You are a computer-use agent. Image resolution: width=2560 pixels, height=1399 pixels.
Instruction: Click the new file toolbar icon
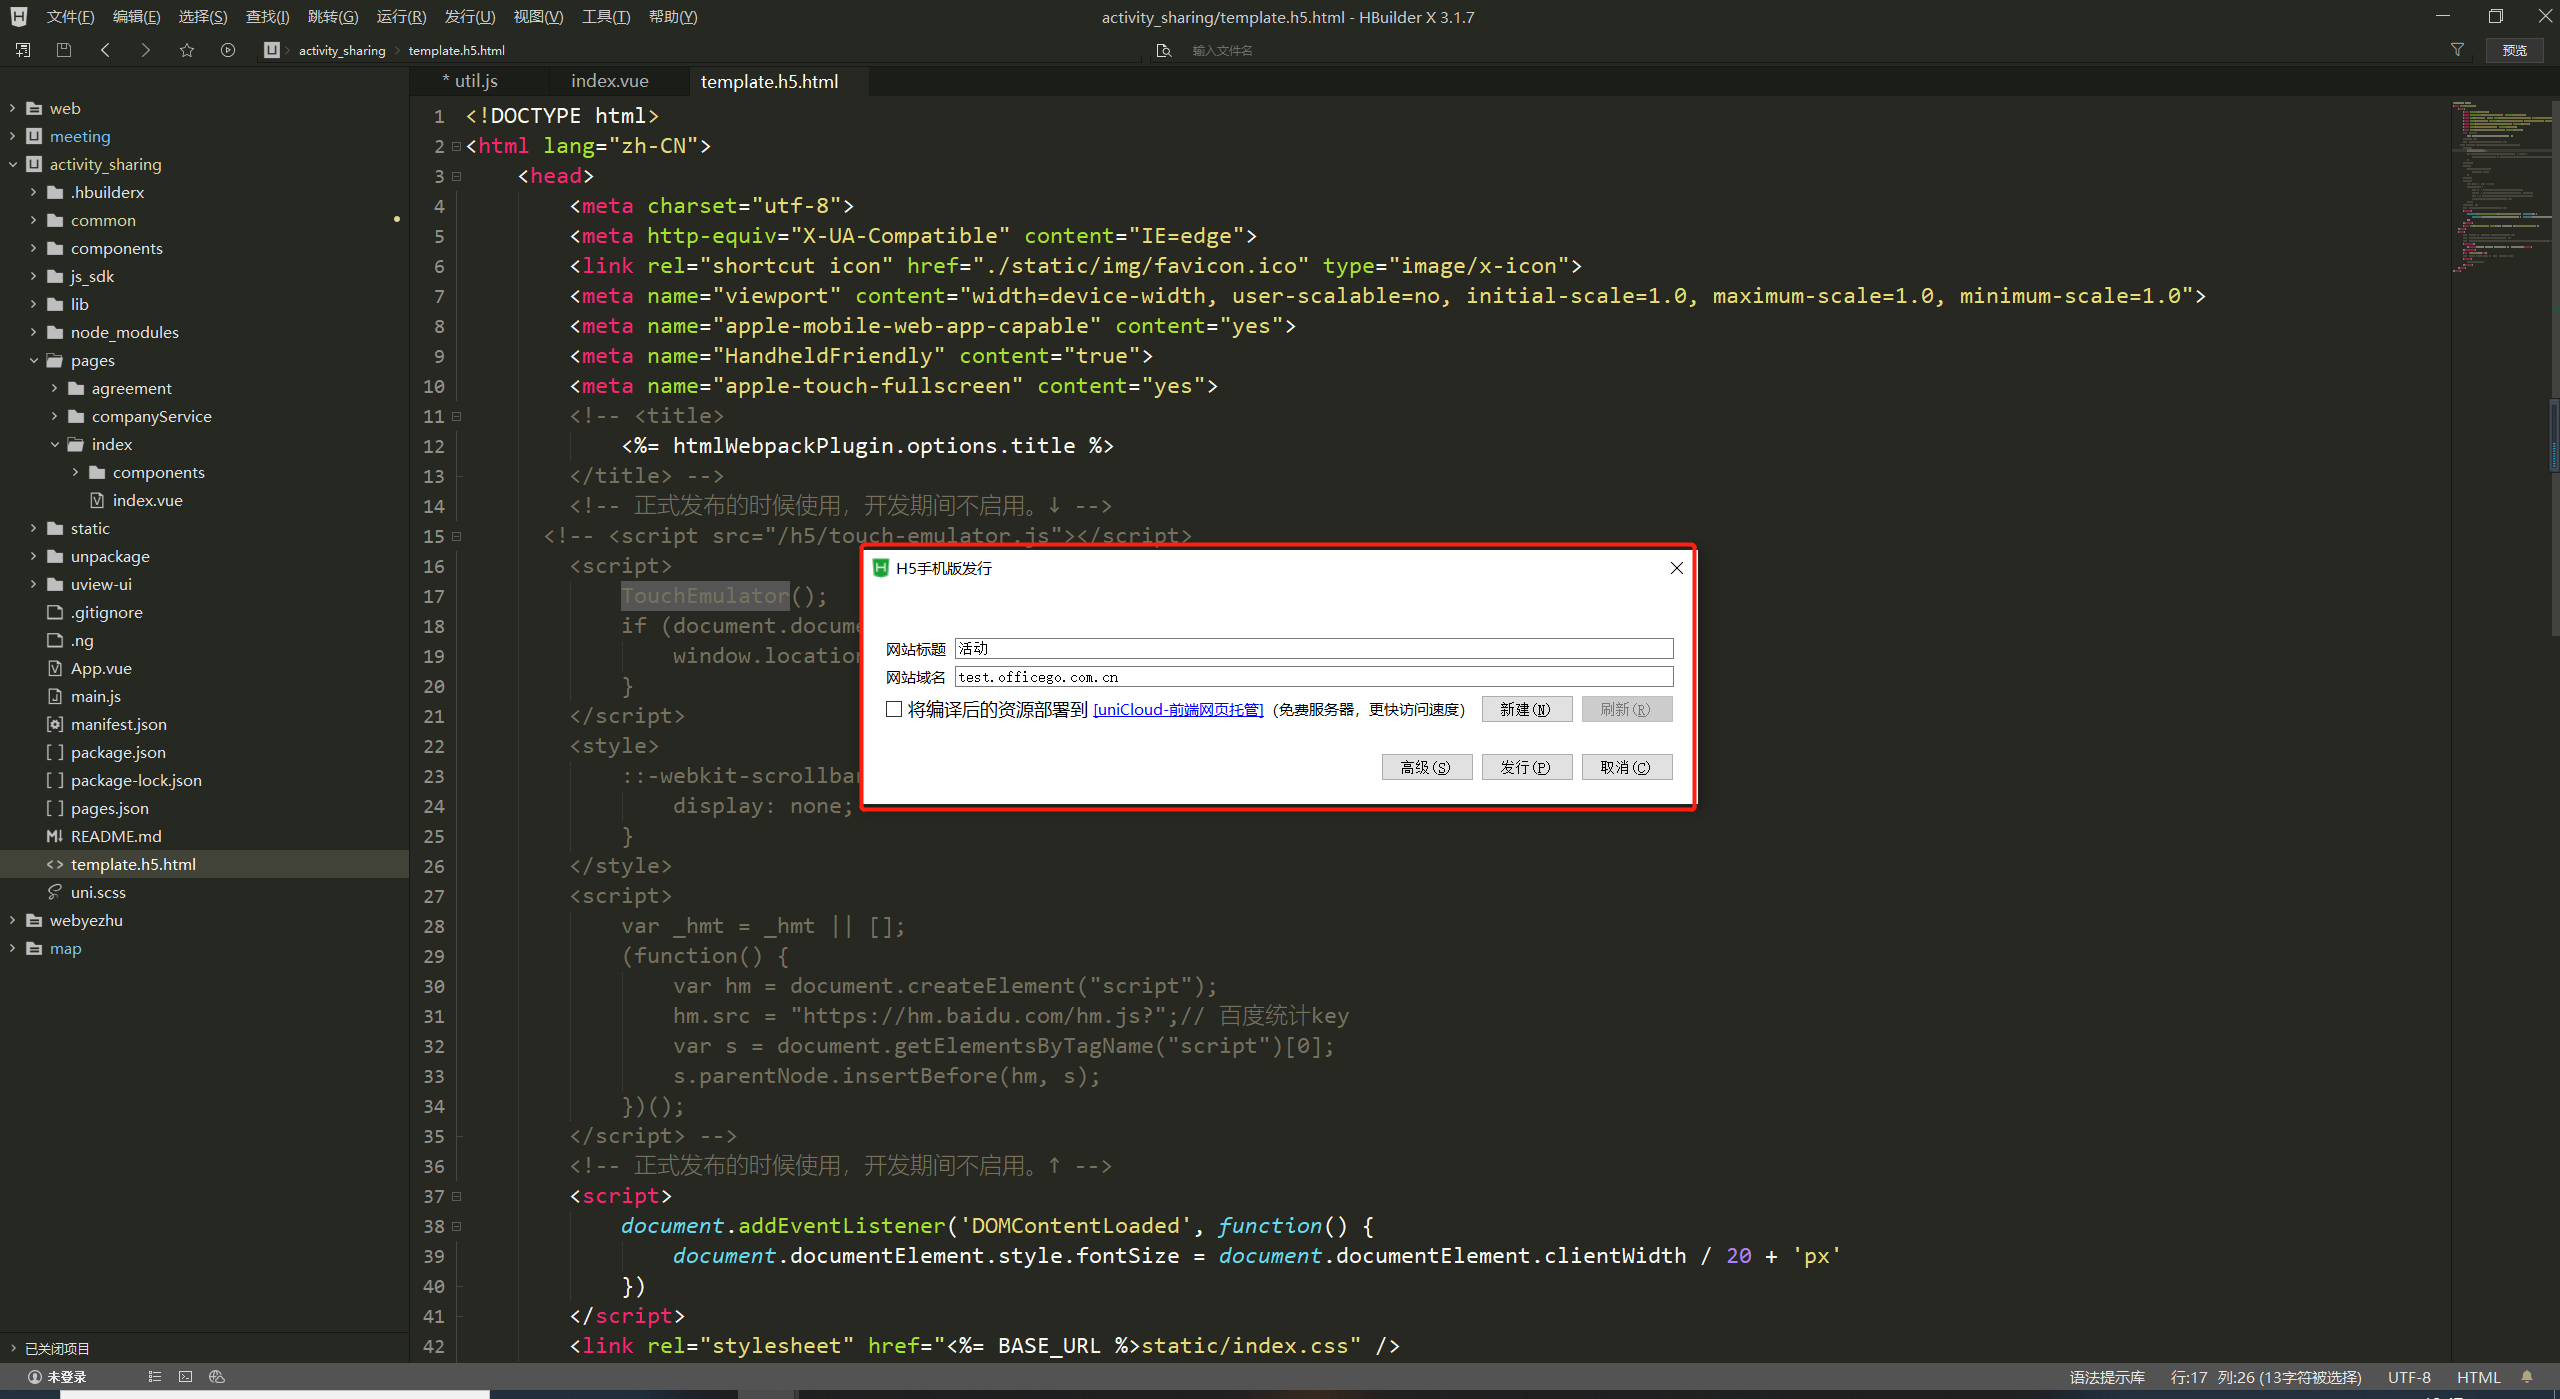23,50
